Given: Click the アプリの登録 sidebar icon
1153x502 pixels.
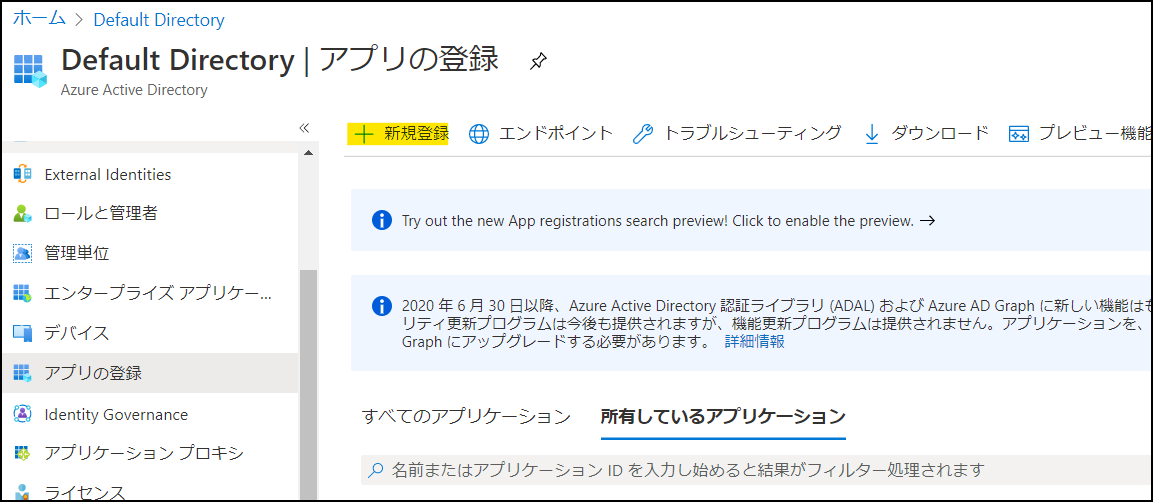Looking at the screenshot, I should pyautogui.click(x=23, y=373).
